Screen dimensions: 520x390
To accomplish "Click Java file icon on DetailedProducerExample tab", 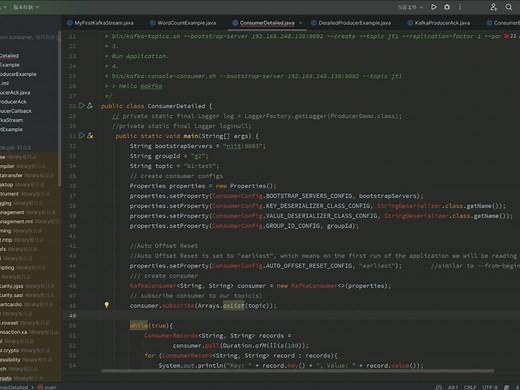I will (314, 23).
